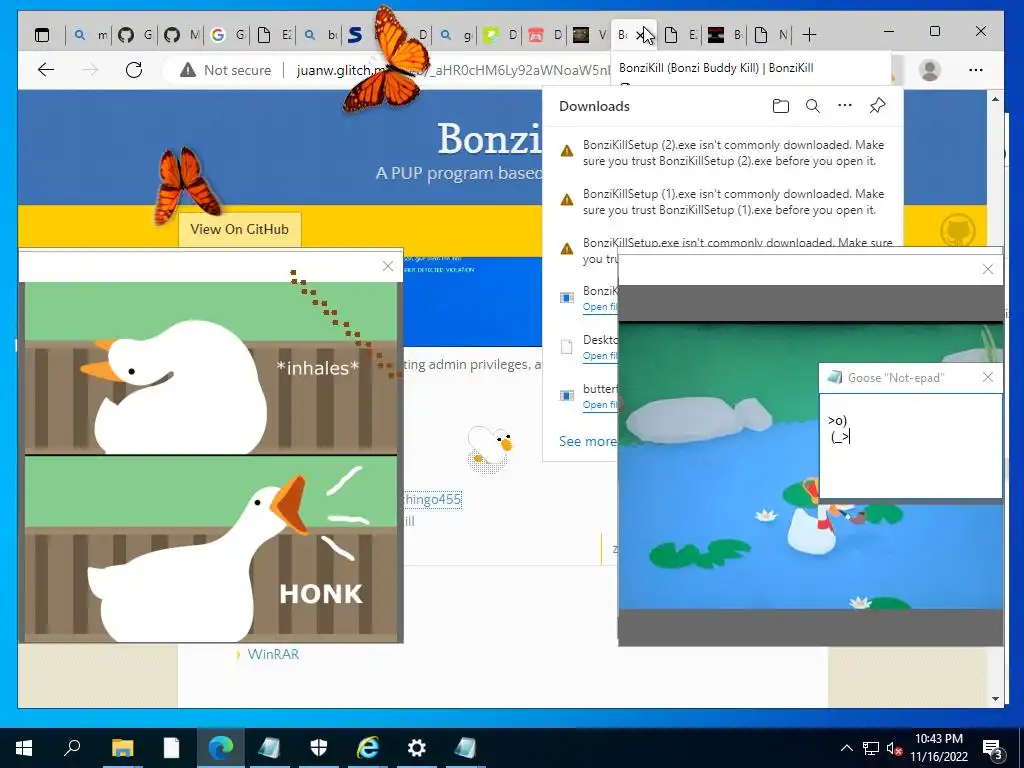
Task: Open Edge Settings and more menu
Action: pos(976,70)
